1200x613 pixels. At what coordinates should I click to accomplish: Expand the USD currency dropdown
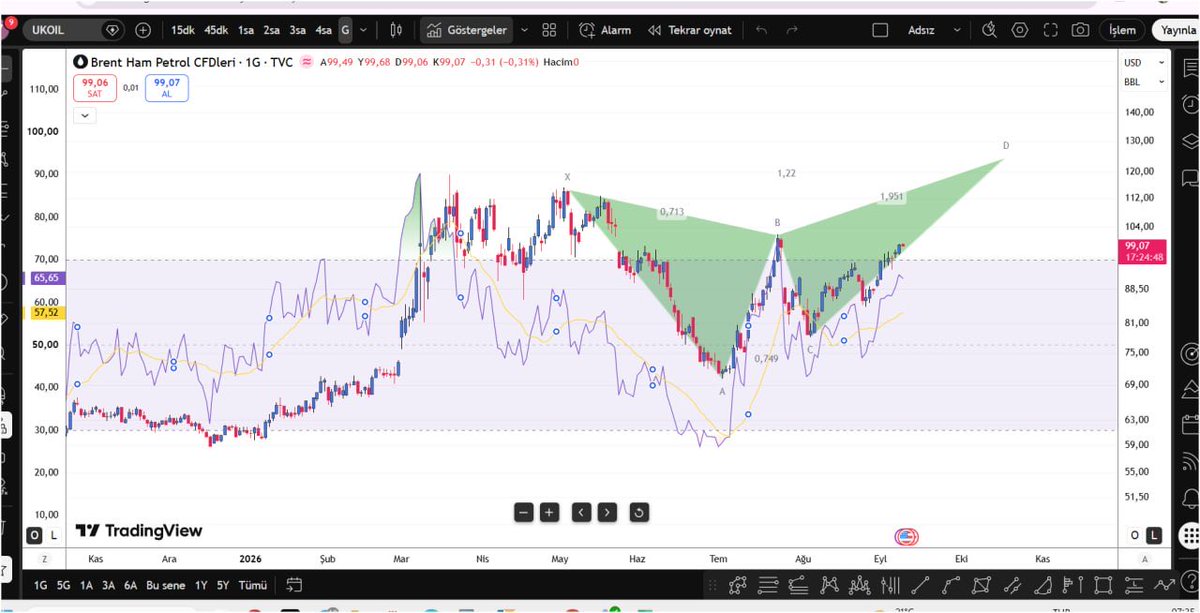coord(1144,62)
